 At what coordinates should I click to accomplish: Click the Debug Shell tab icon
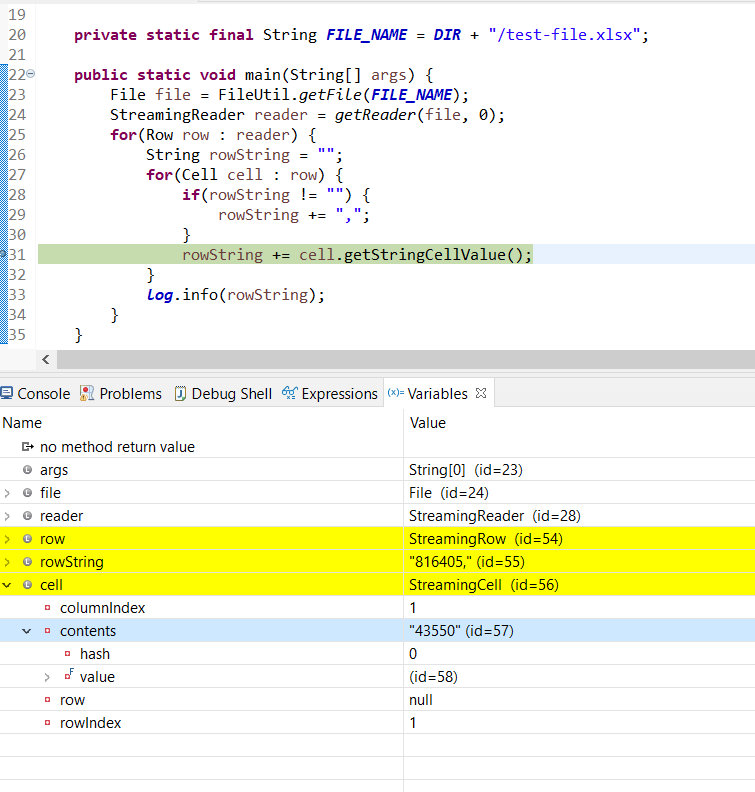pyautogui.click(x=180, y=393)
